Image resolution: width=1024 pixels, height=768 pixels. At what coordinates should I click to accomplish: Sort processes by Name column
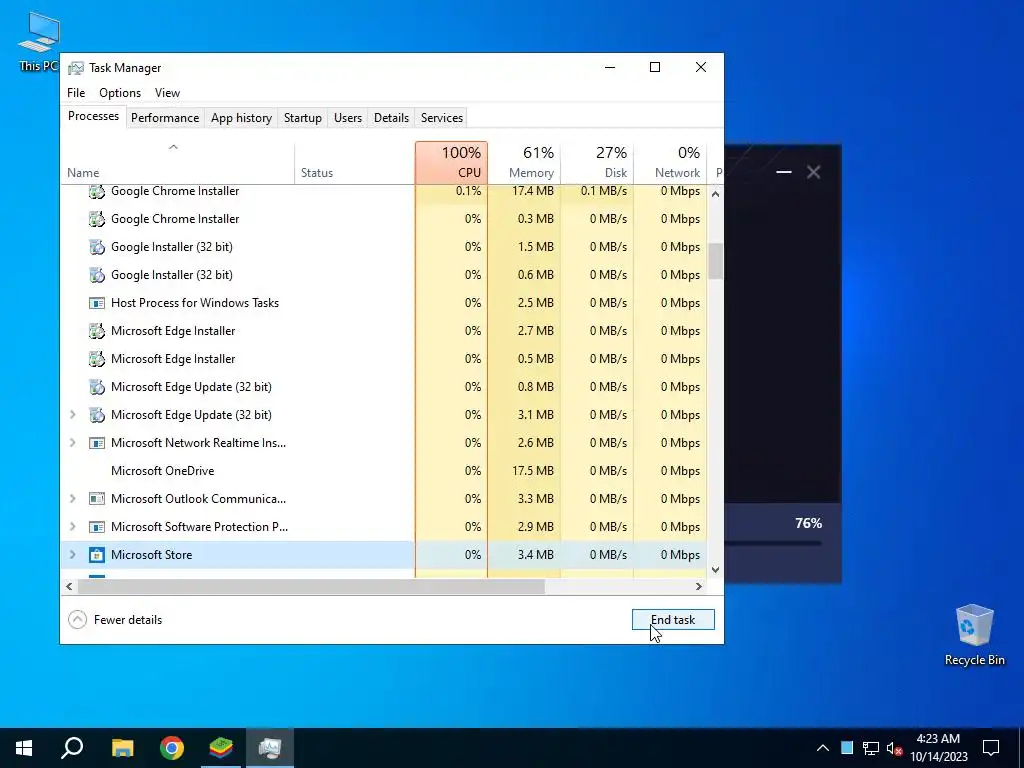[x=178, y=163]
